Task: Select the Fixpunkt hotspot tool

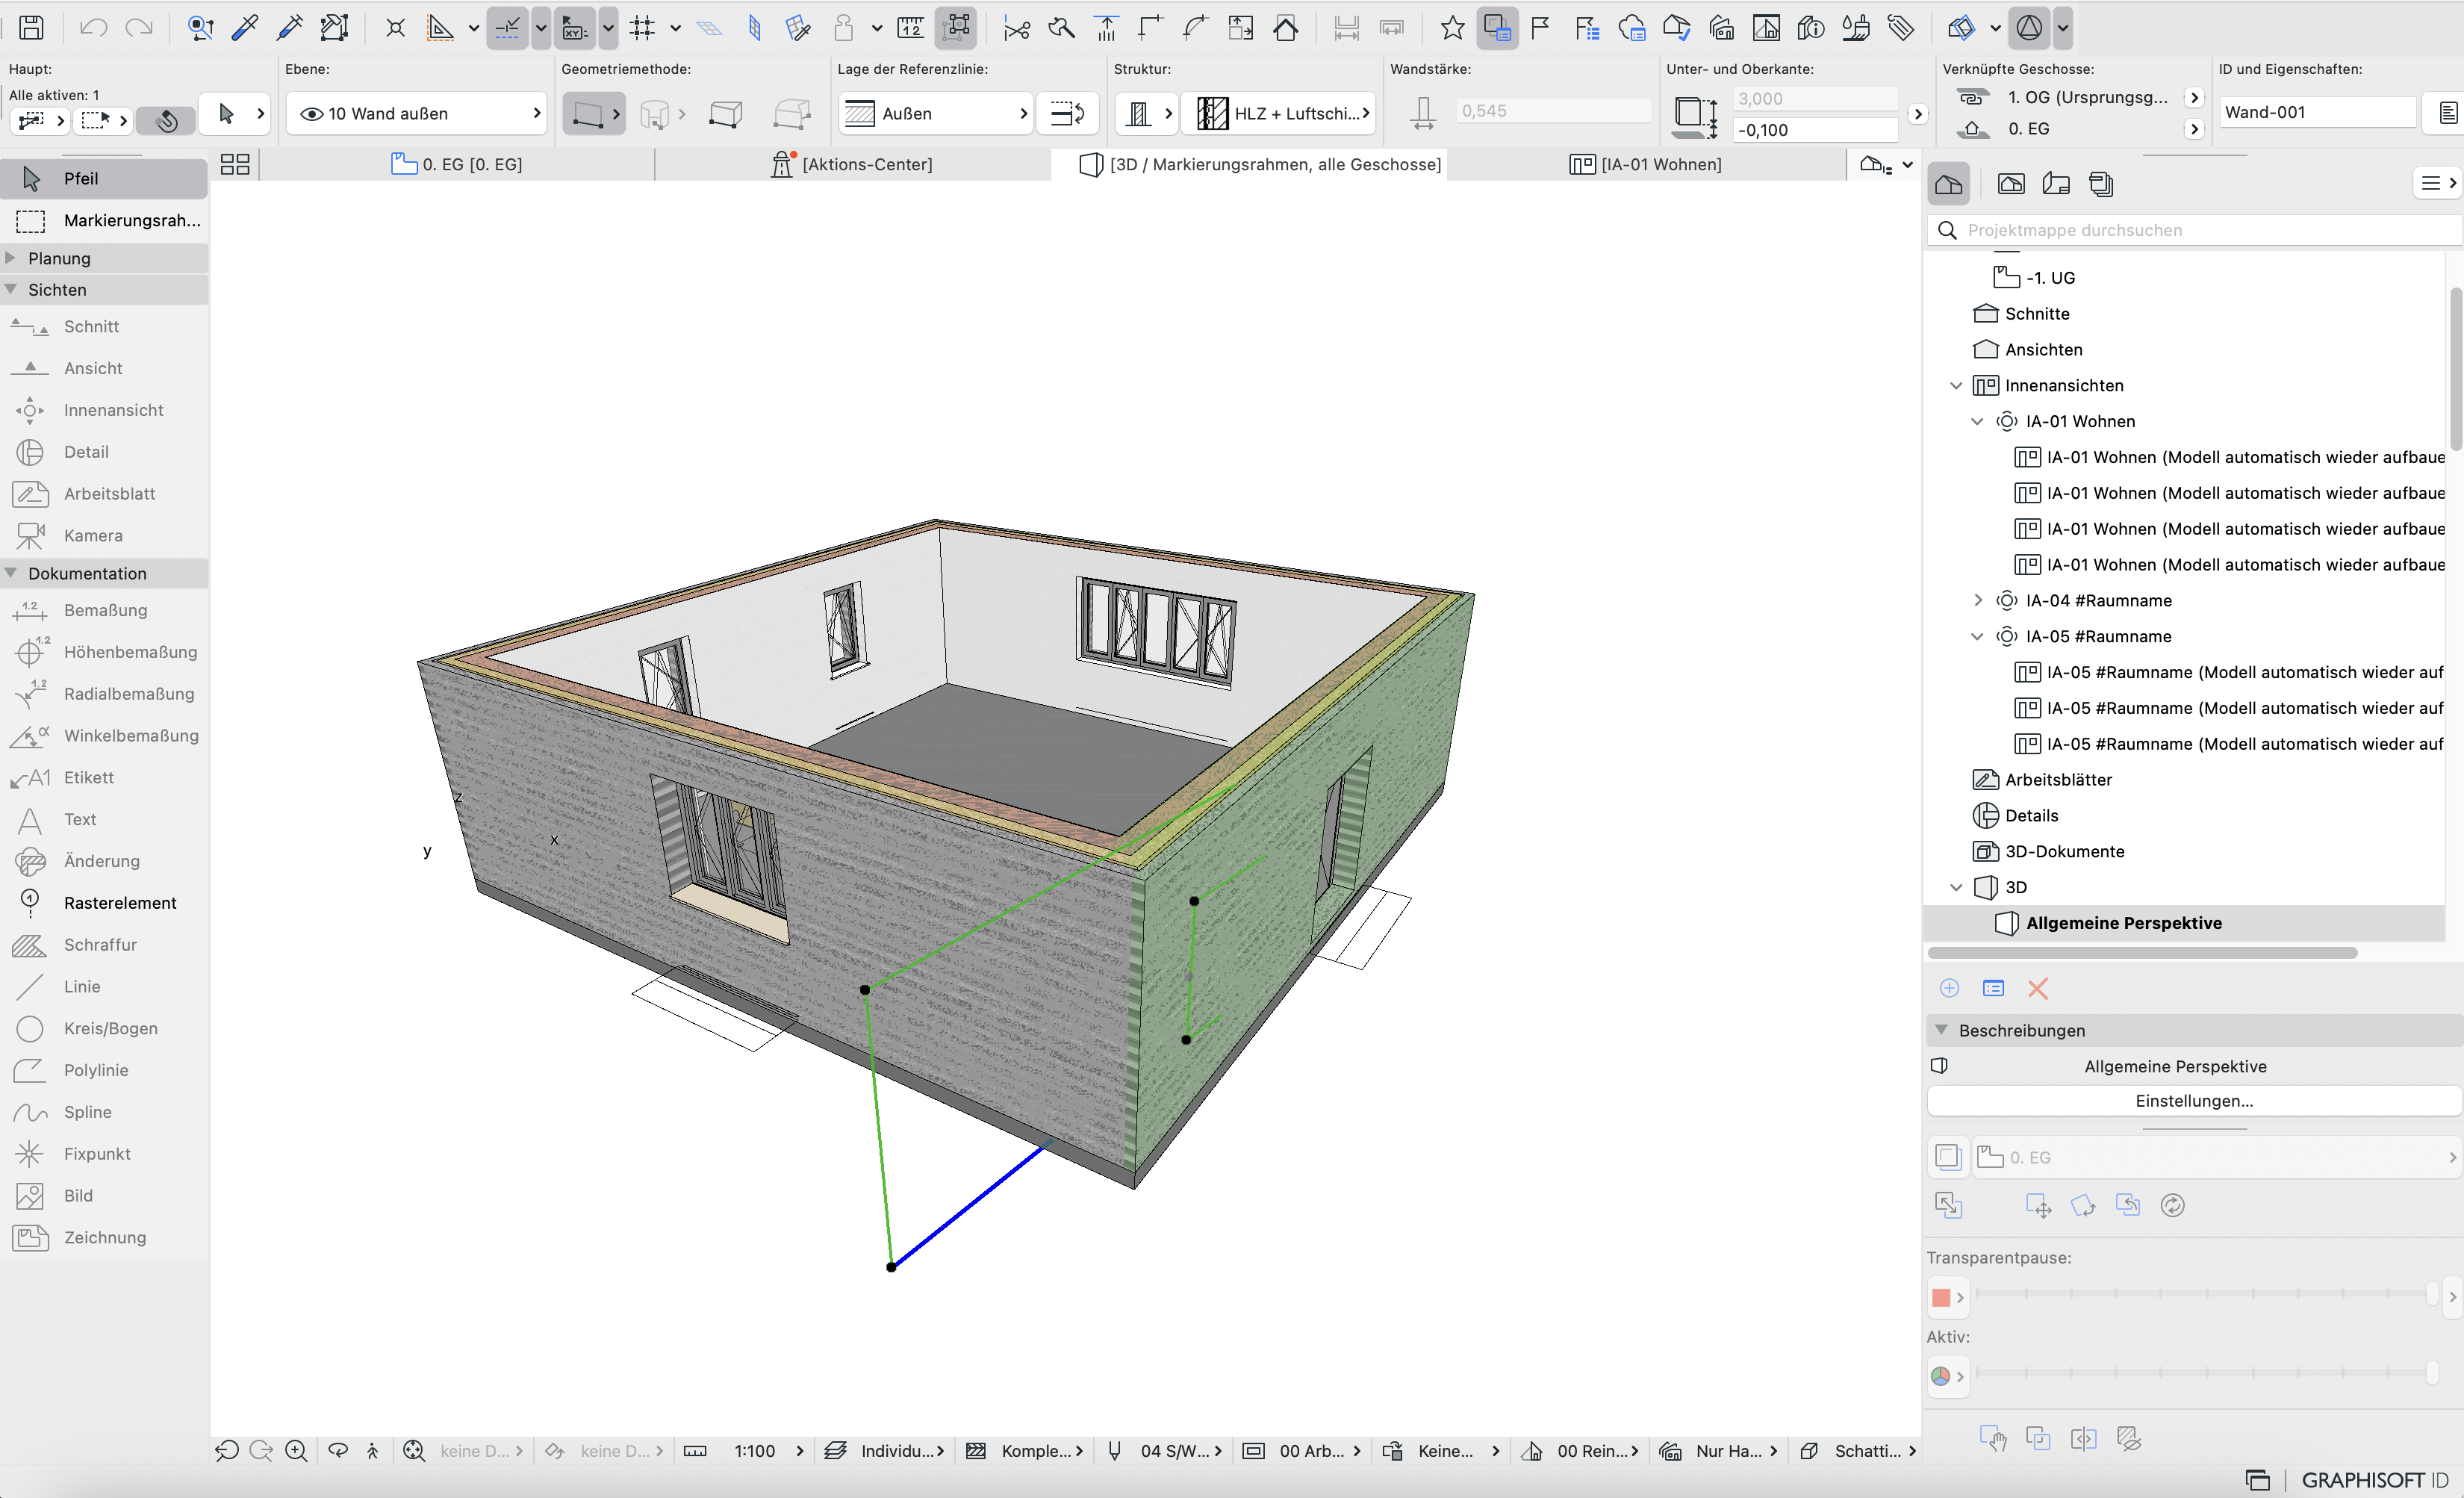Action: tap(104, 1154)
